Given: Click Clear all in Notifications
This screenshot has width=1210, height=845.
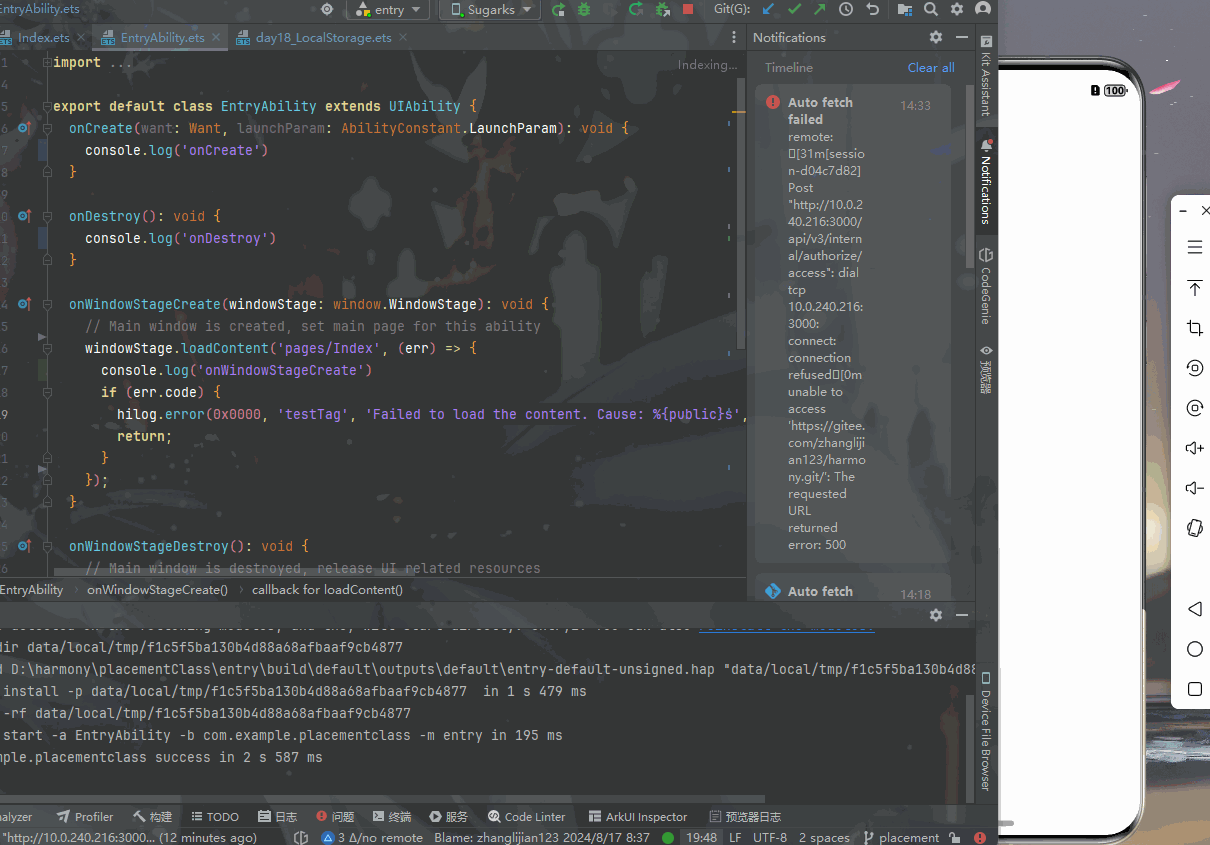Looking at the screenshot, I should (931, 68).
